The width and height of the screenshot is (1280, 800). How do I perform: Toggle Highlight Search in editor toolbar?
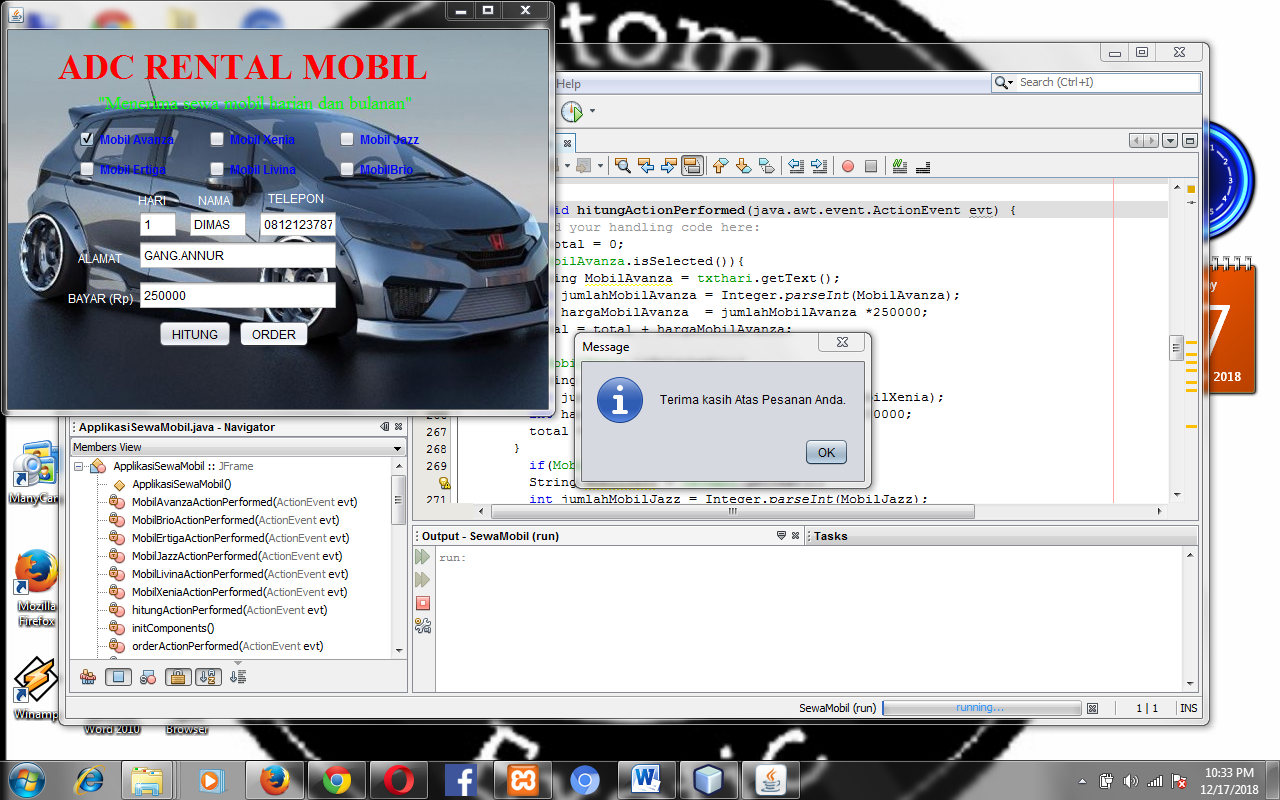(692, 166)
